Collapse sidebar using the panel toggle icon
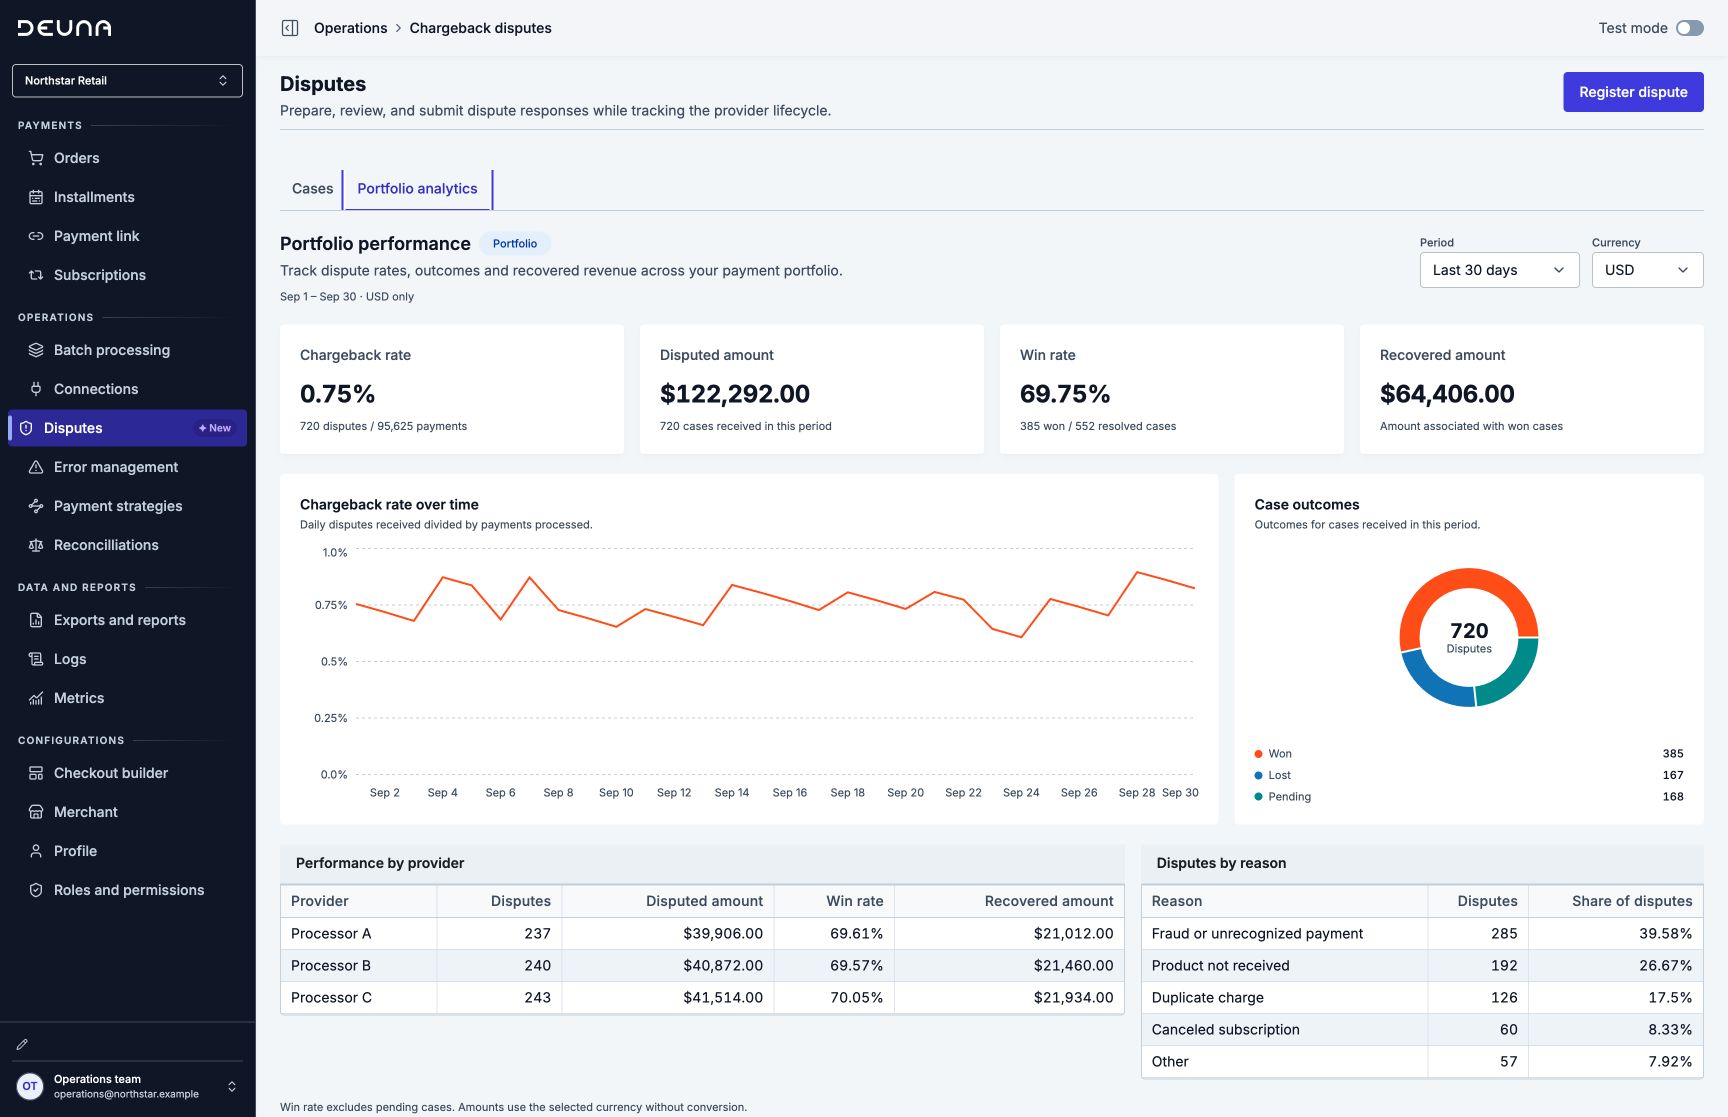Image resolution: width=1728 pixels, height=1117 pixels. pyautogui.click(x=290, y=28)
